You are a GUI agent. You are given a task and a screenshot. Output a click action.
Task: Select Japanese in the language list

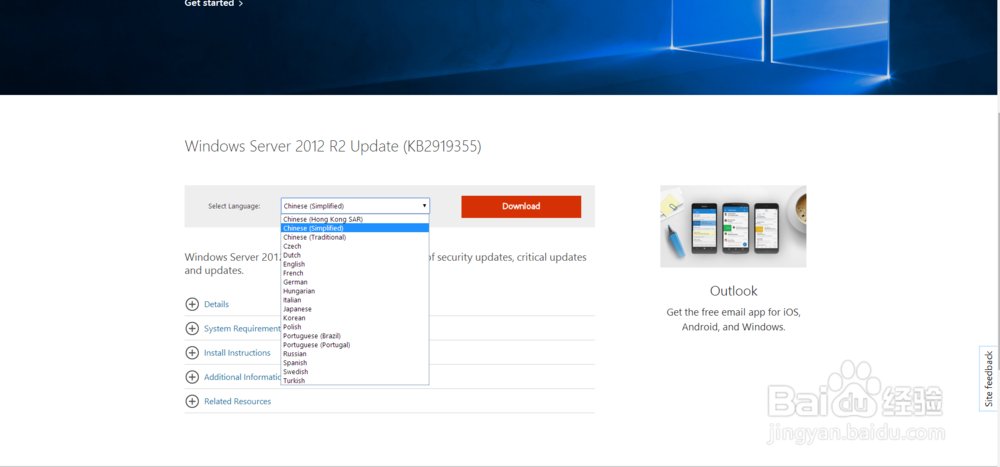[x=355, y=309]
